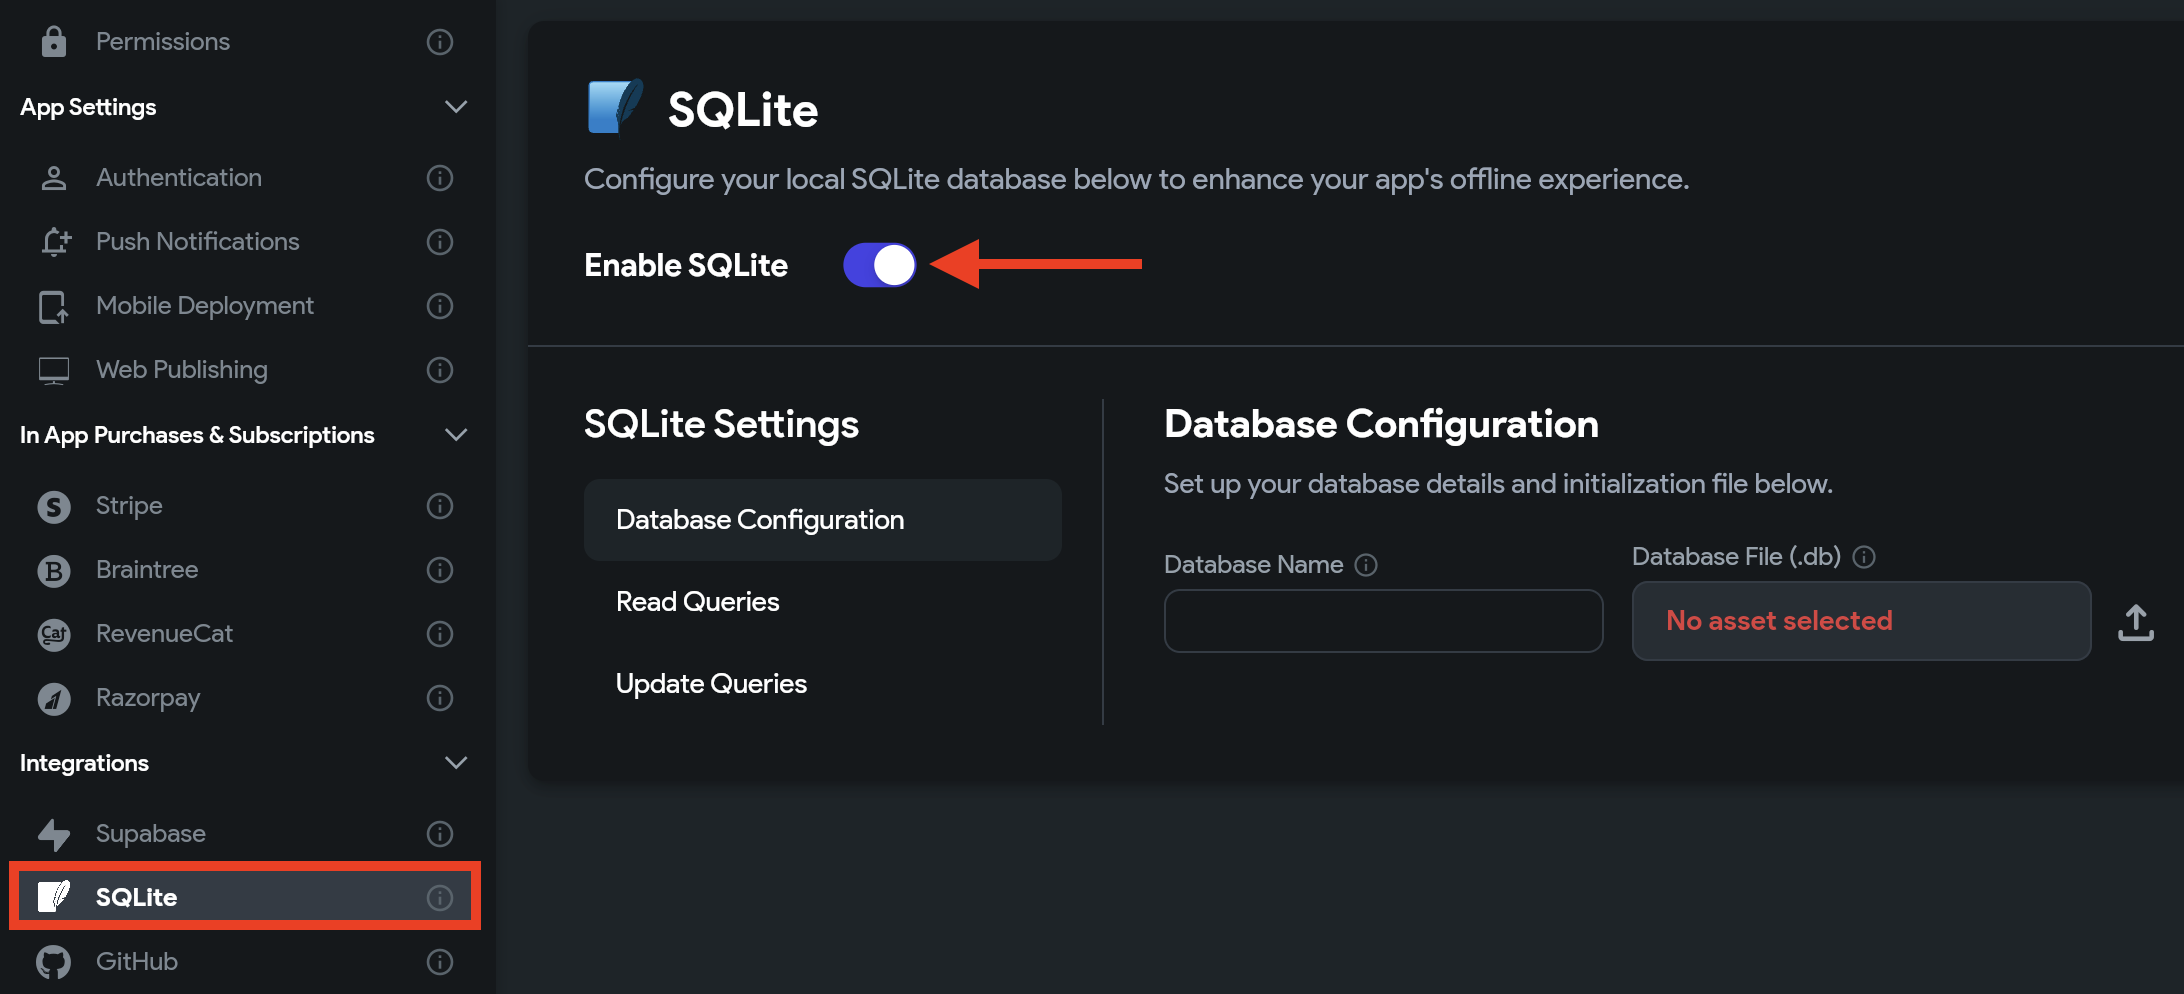The width and height of the screenshot is (2184, 994).
Task: Show info for Database Name field
Action: [x=1366, y=565]
